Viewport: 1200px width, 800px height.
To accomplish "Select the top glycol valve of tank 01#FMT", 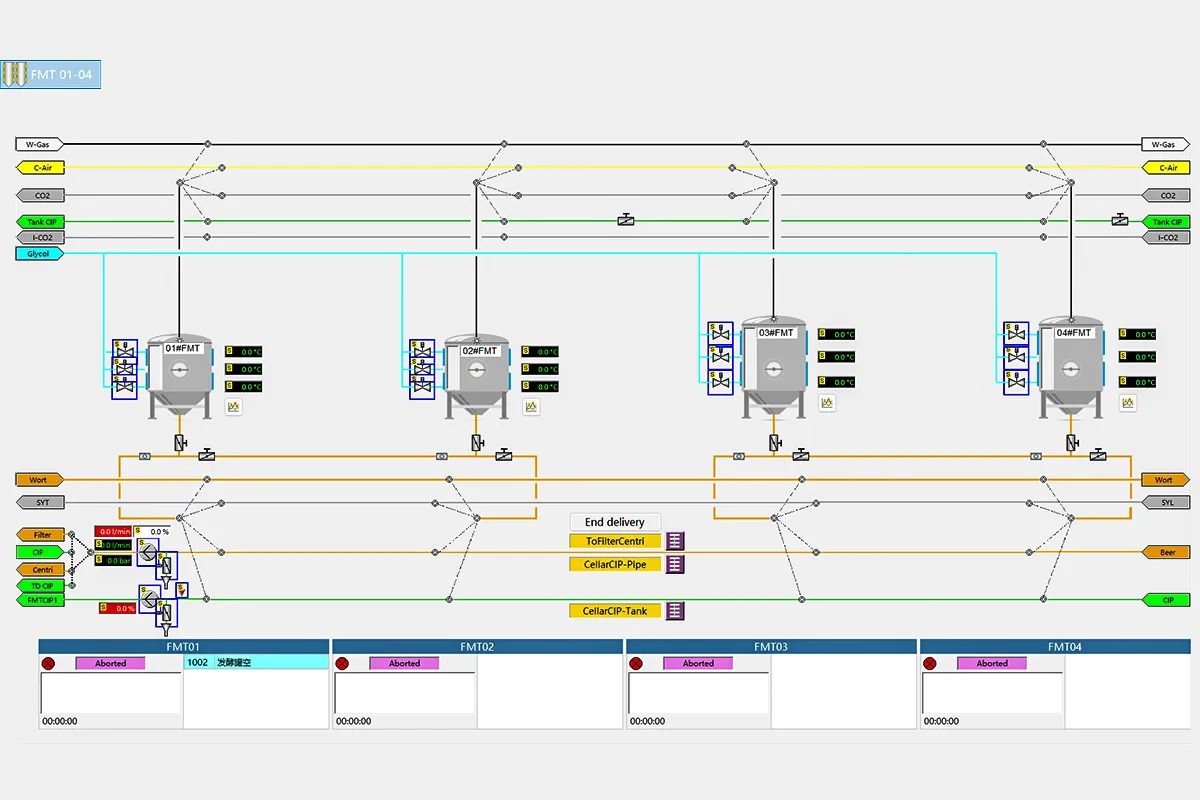I will tap(124, 350).
